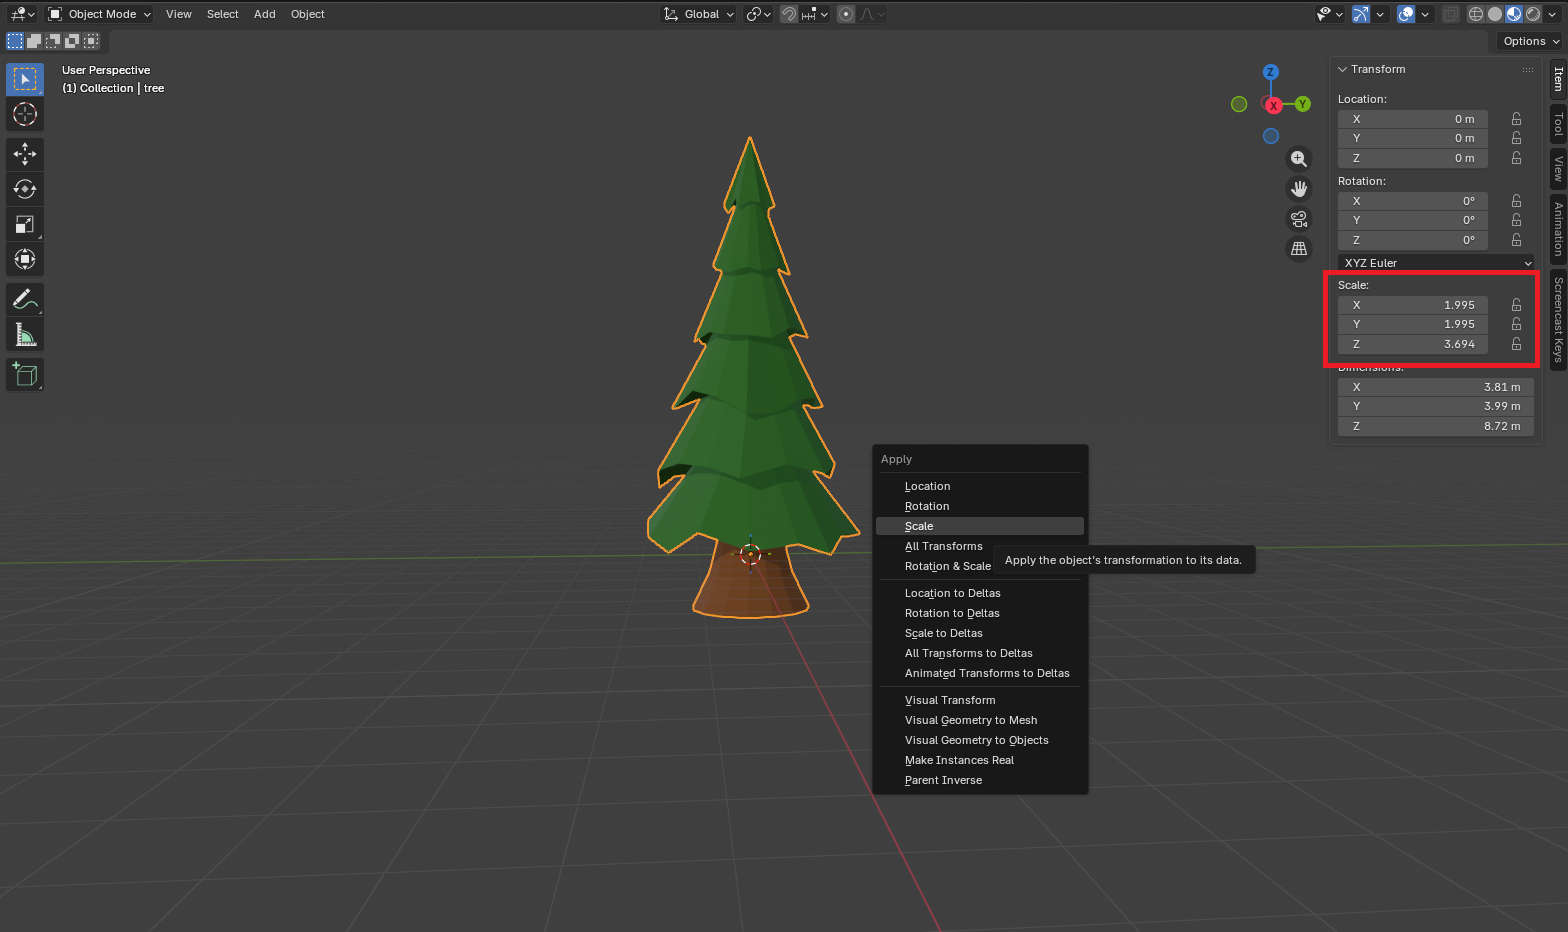Select the Add Cube tool

click(x=25, y=375)
